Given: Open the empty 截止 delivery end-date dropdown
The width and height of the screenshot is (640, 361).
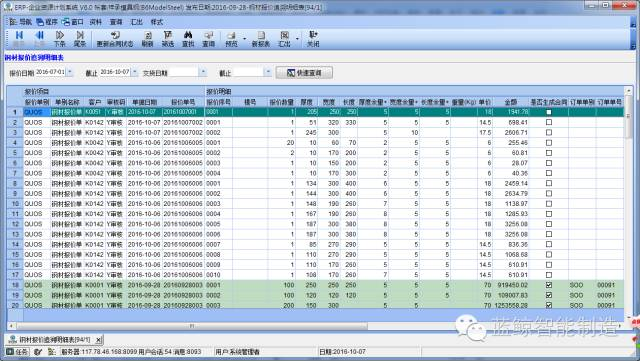Looking at the screenshot, I should tap(268, 72).
